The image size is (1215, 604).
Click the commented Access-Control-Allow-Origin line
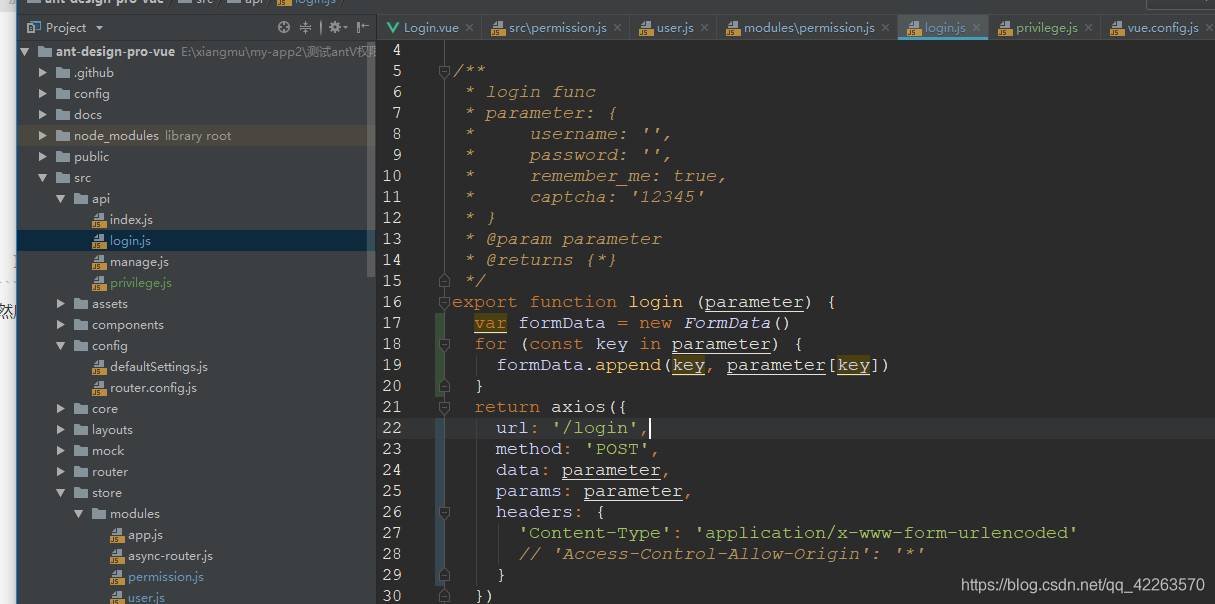point(722,554)
